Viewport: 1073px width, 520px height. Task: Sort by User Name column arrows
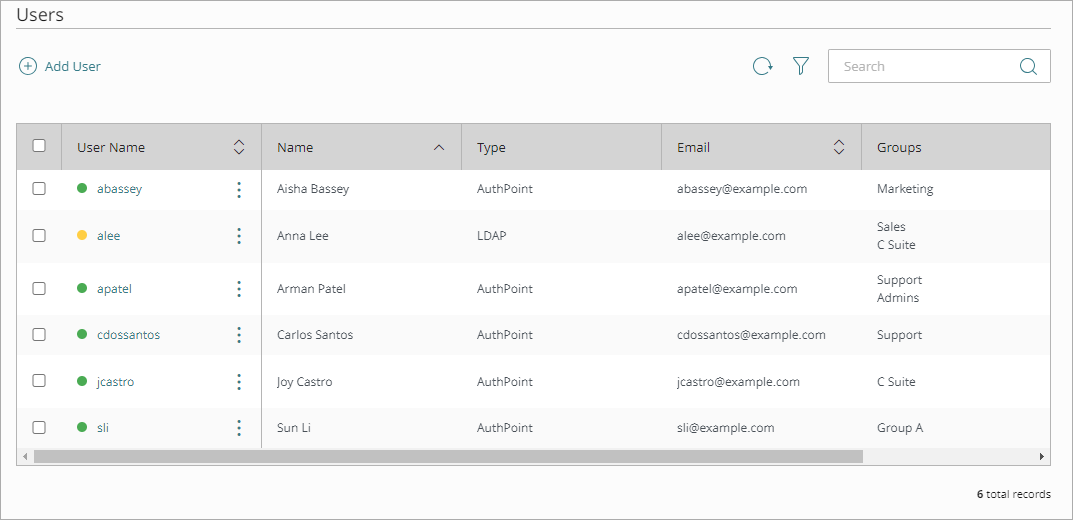point(239,147)
